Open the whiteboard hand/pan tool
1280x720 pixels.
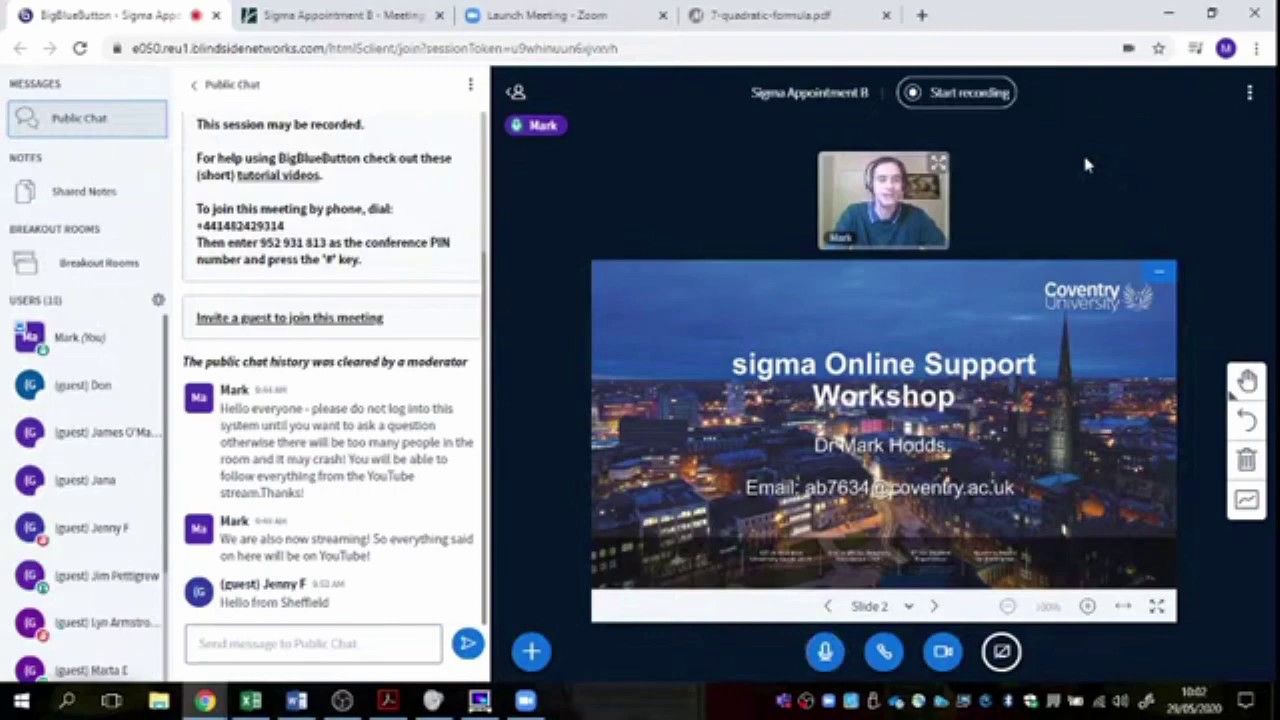pos(1247,381)
